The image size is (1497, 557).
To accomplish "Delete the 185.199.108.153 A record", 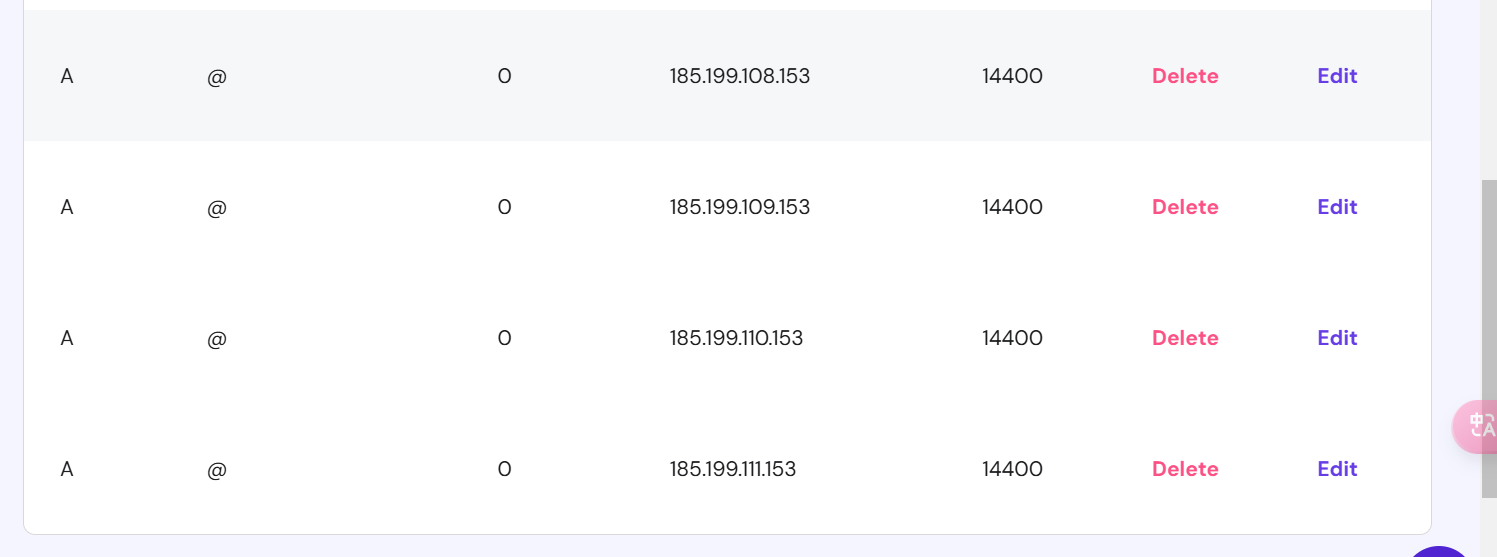I will (x=1185, y=76).
